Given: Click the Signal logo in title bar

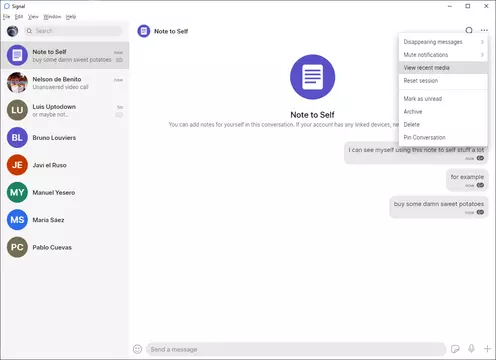Looking at the screenshot, I should tap(7, 6).
